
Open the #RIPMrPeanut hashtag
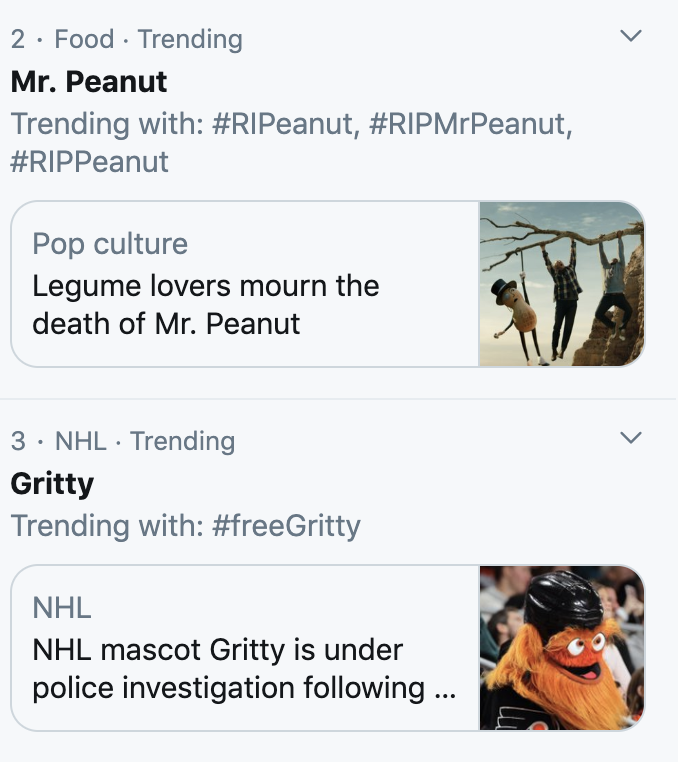coord(466,124)
